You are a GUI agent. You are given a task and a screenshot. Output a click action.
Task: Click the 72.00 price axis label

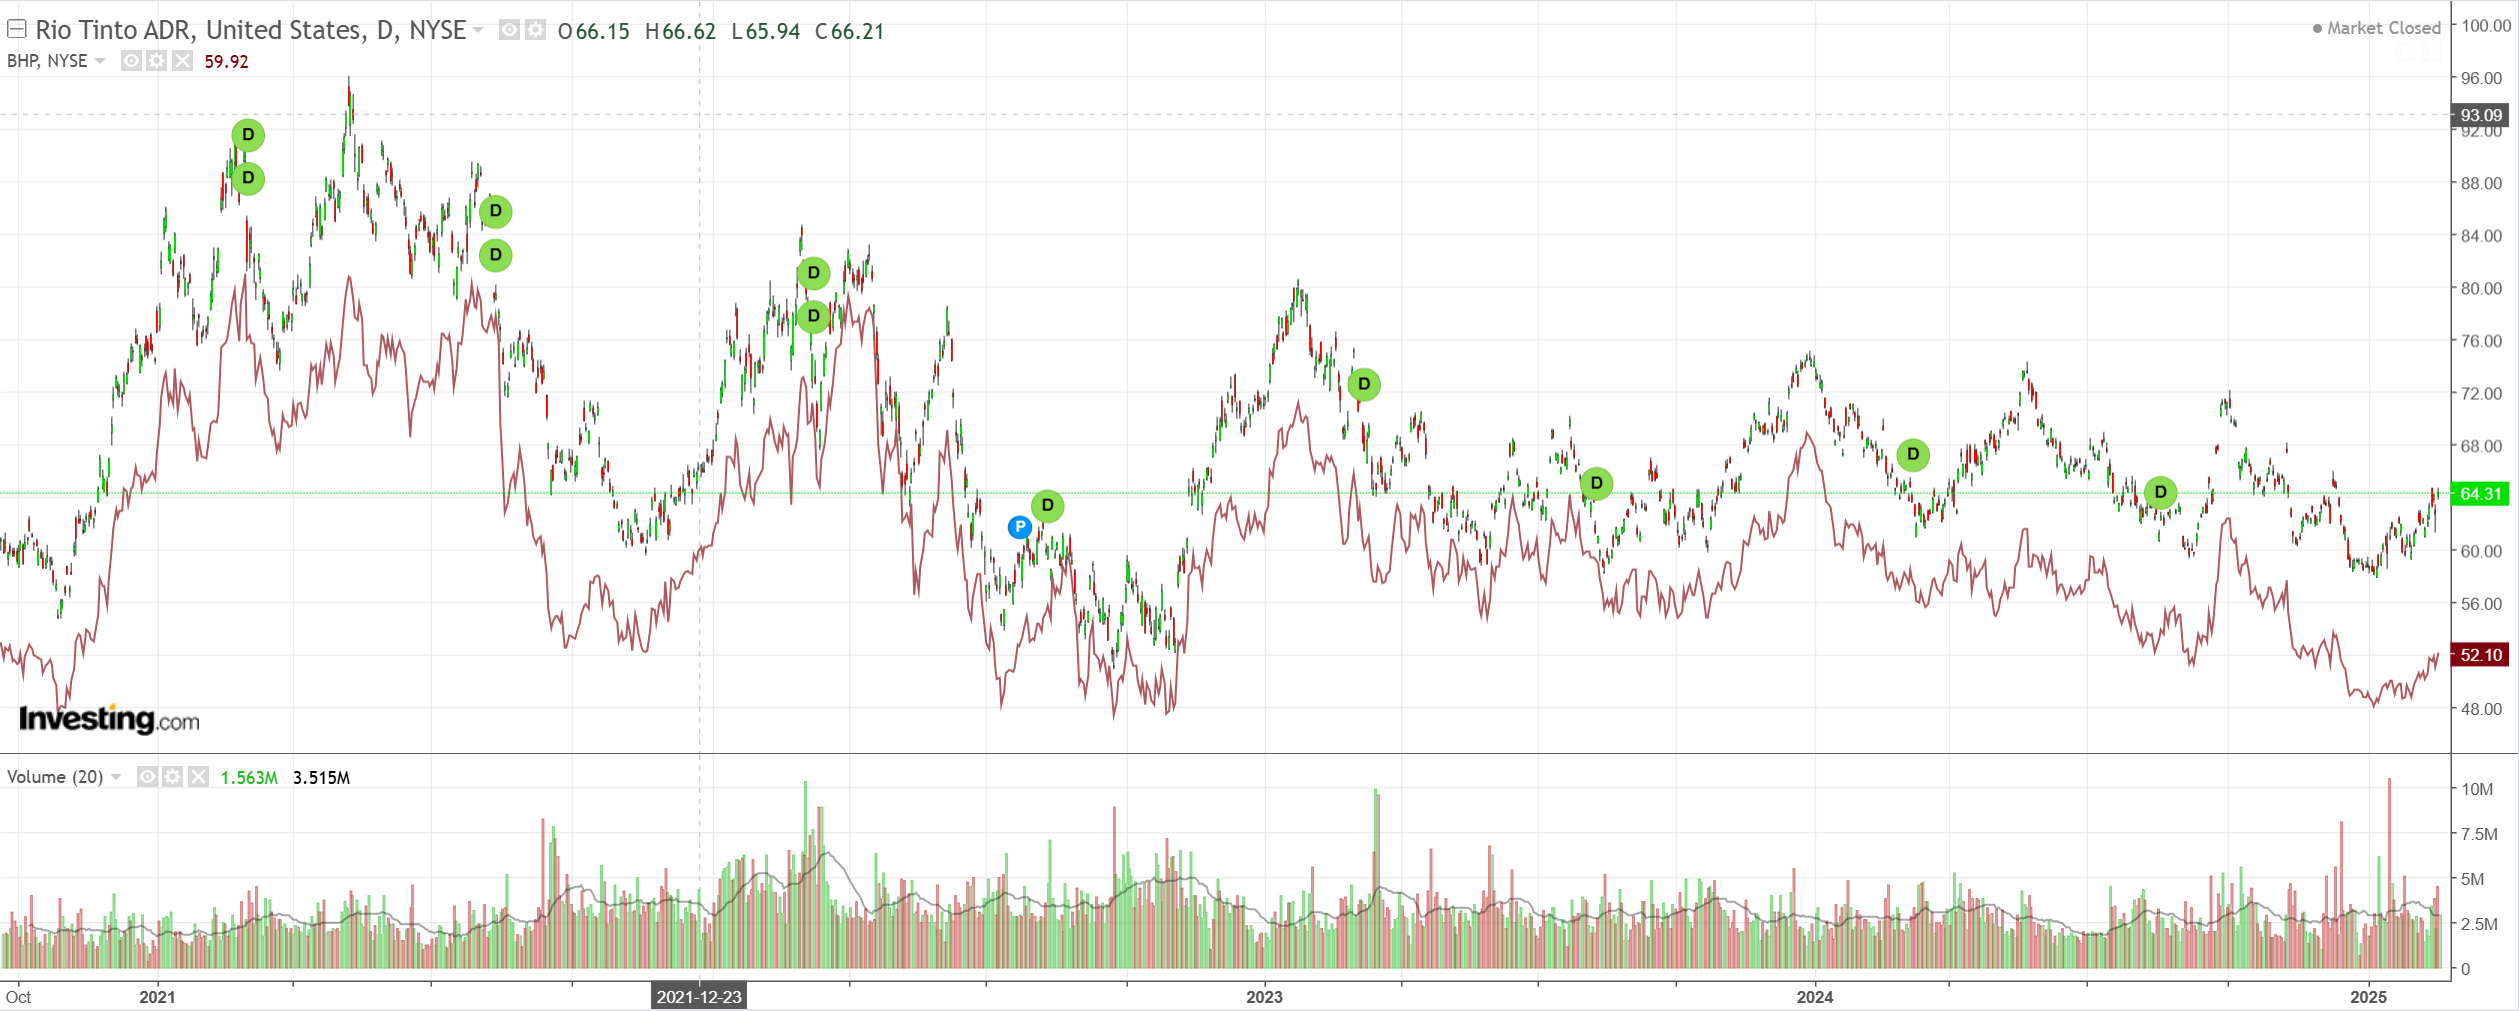2482,393
